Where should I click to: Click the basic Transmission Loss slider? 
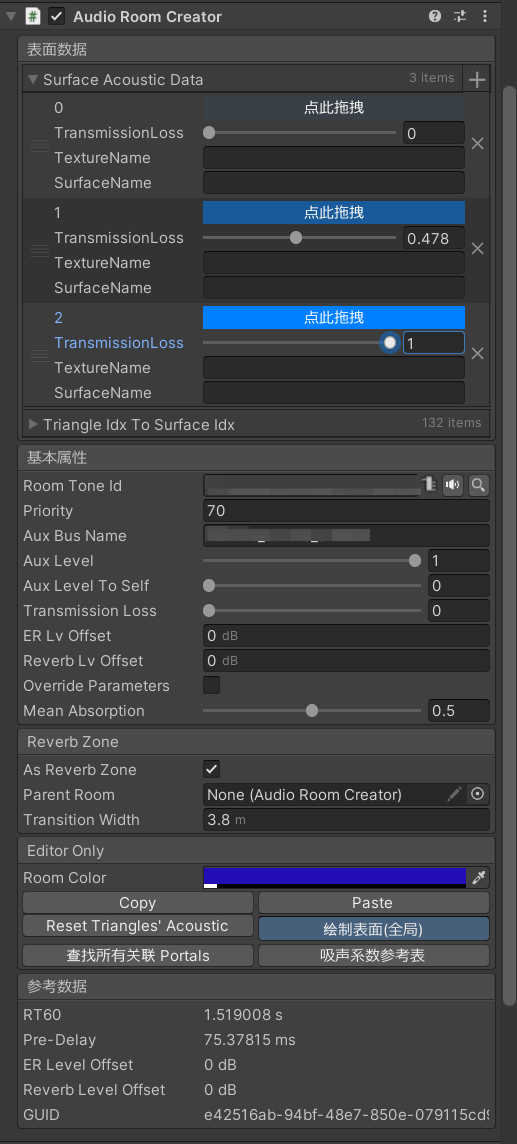click(x=312, y=611)
